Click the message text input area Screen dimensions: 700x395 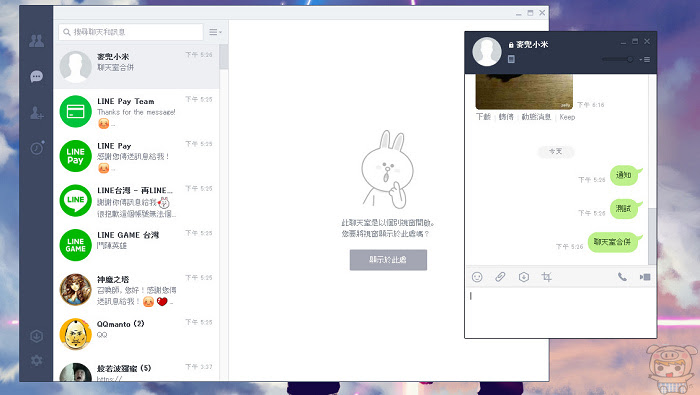coord(560,312)
